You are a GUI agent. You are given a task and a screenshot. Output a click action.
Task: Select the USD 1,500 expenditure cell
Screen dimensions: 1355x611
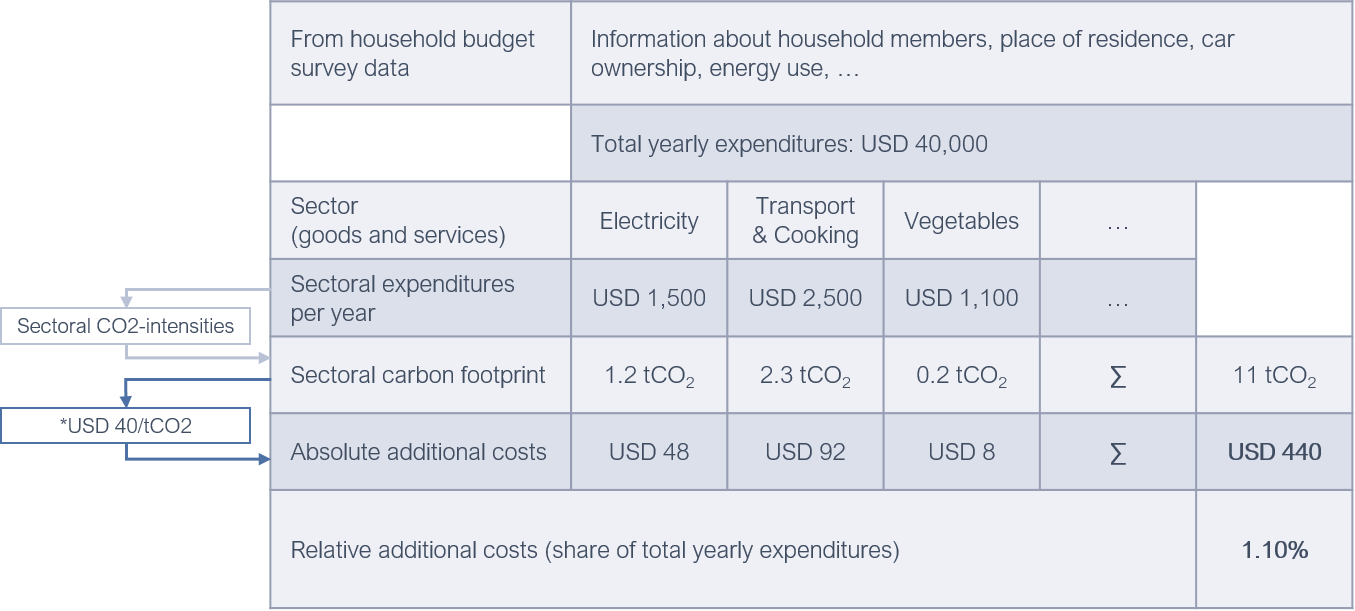point(649,298)
